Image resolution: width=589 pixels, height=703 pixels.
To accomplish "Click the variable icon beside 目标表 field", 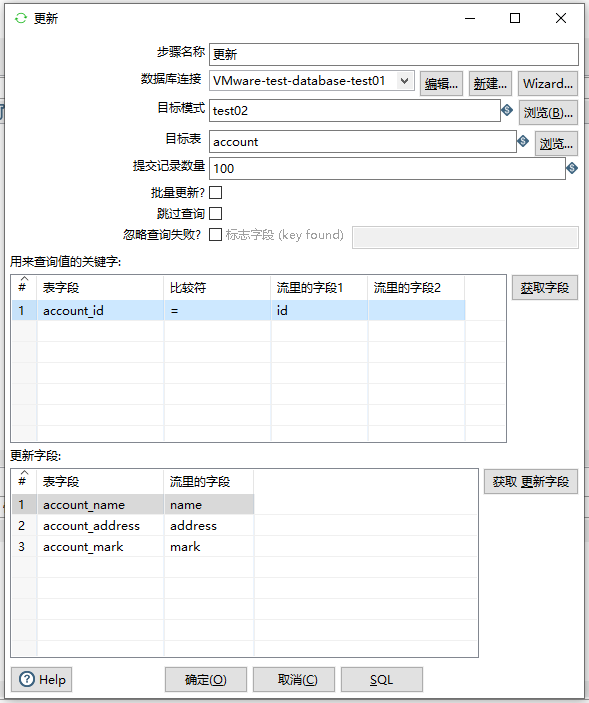I will [523, 141].
